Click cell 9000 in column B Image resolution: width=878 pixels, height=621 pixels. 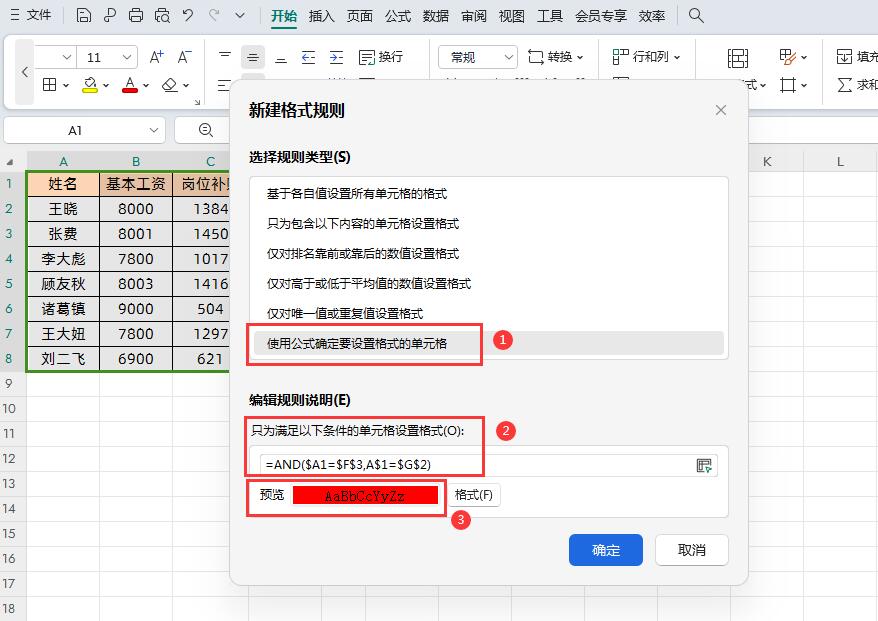[136, 309]
